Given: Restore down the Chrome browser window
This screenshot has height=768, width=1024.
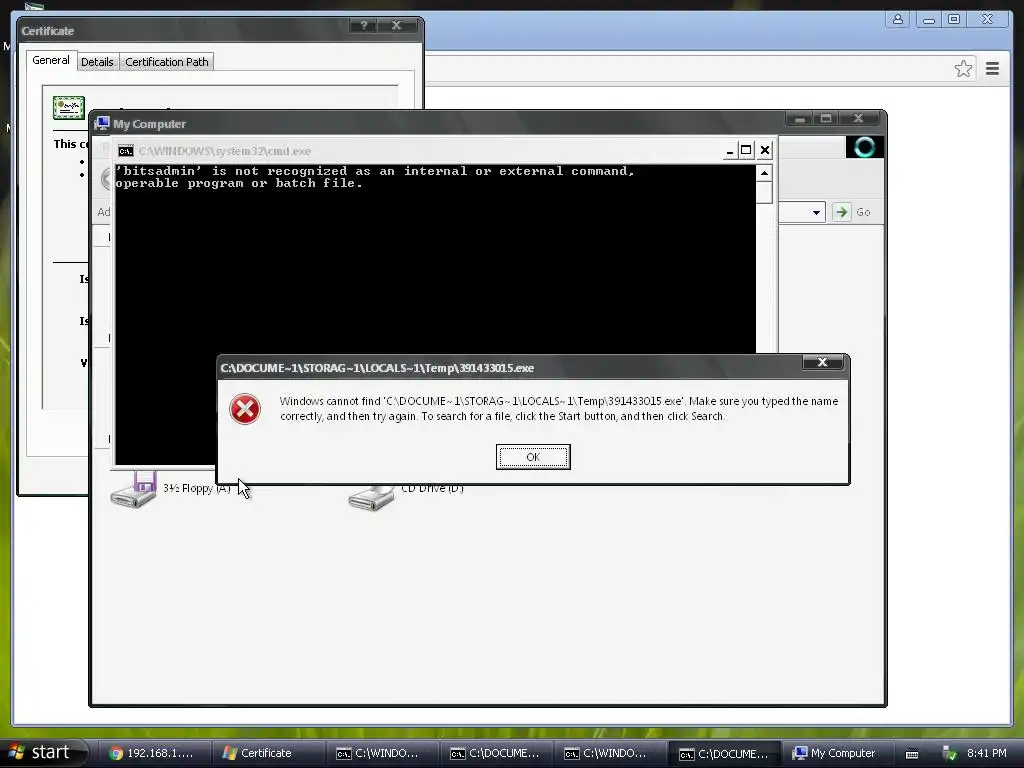Looking at the screenshot, I should (x=954, y=20).
